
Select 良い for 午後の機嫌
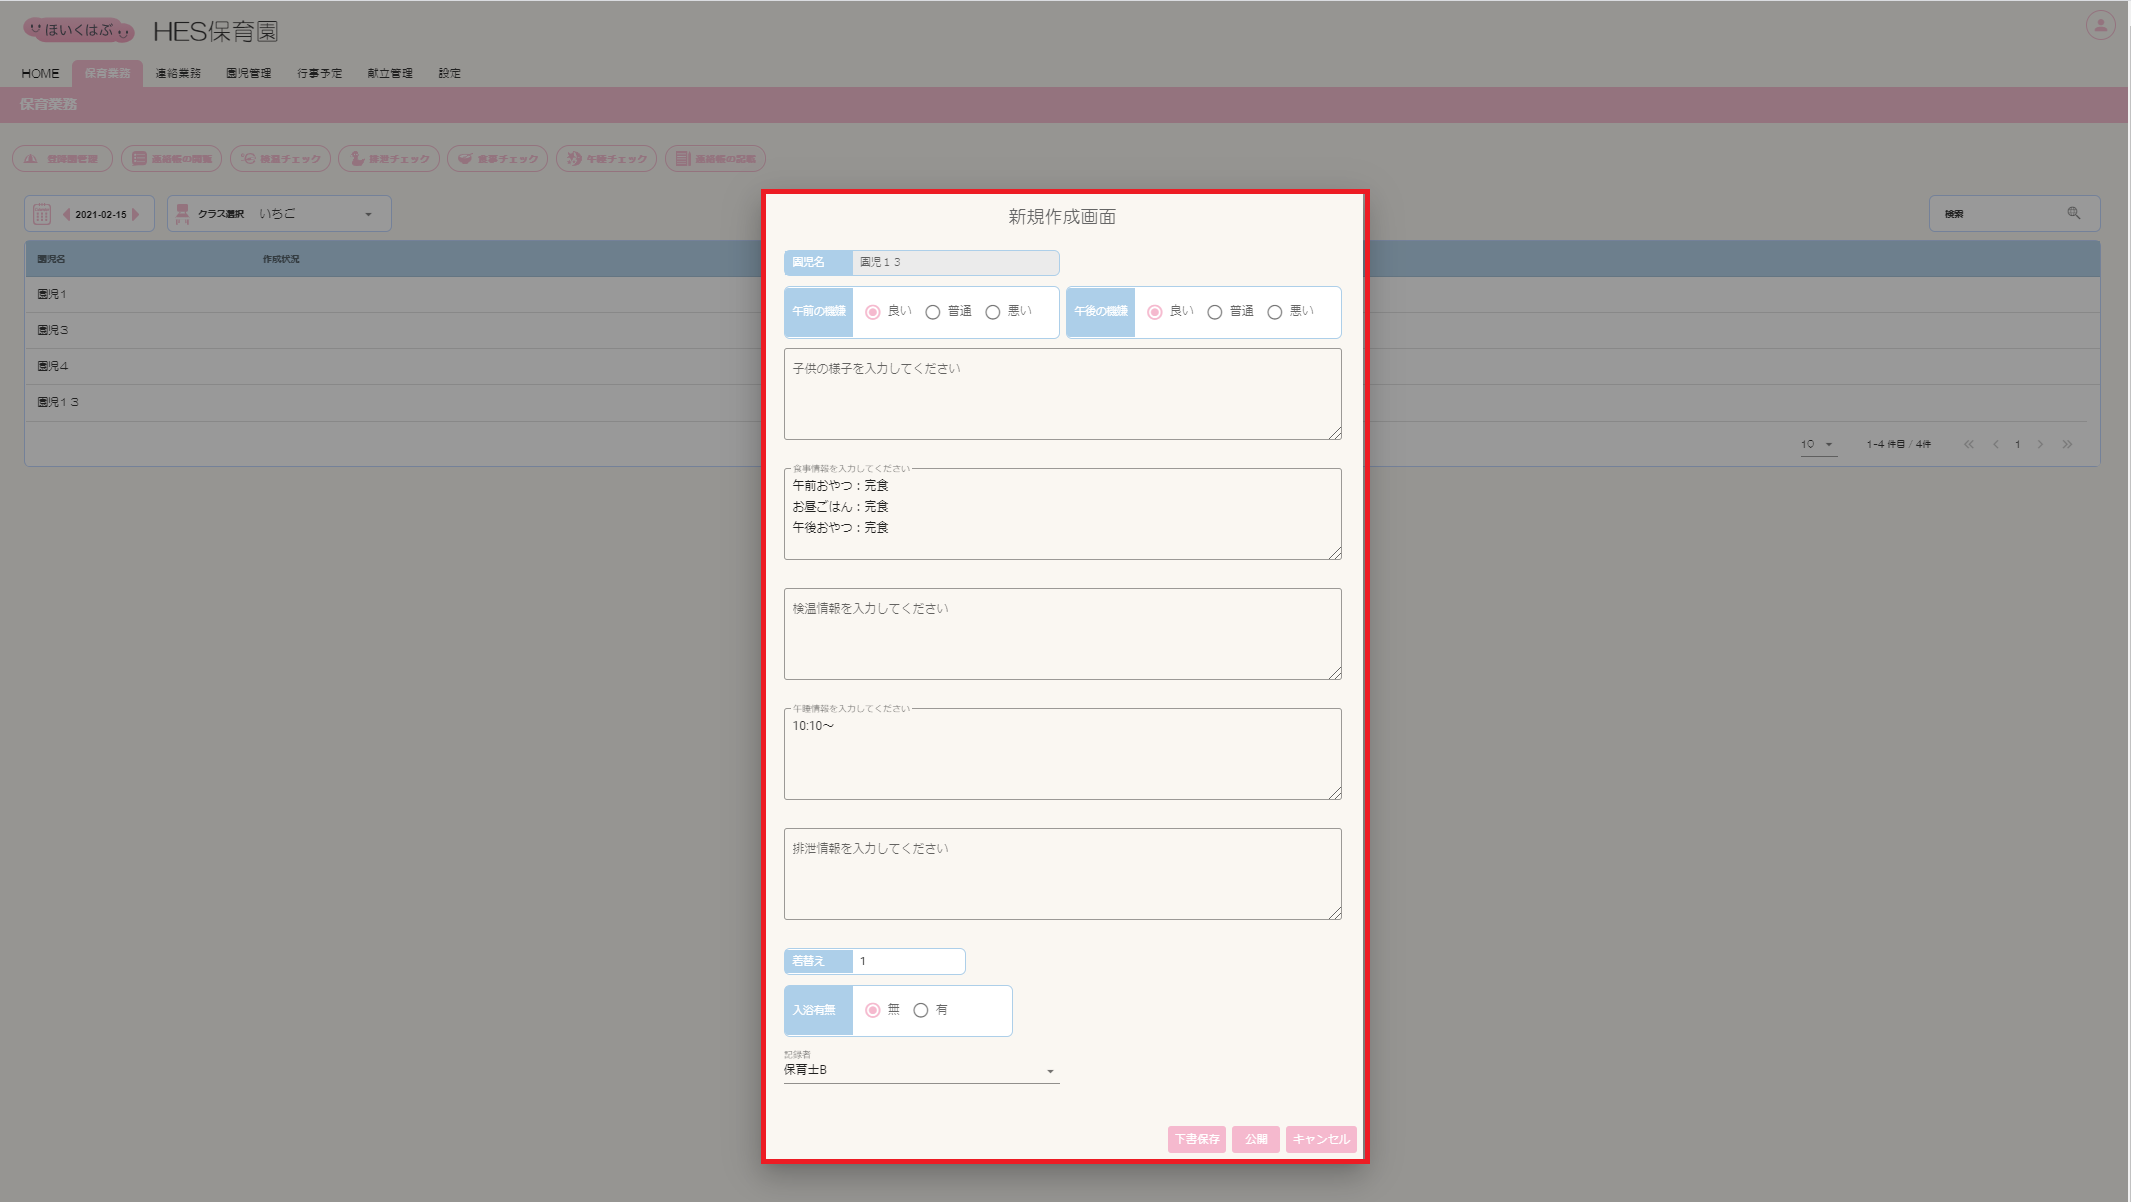pos(1155,312)
